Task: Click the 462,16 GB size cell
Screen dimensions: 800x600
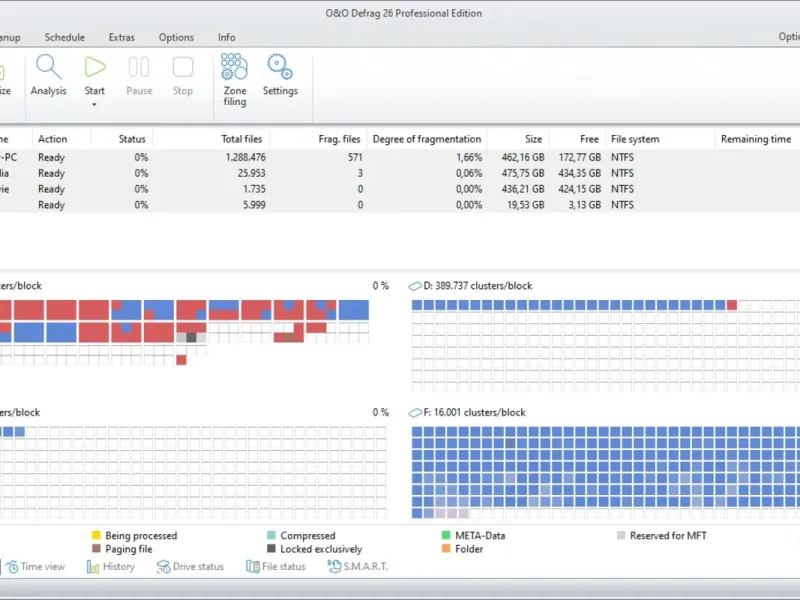Action: tap(523, 157)
